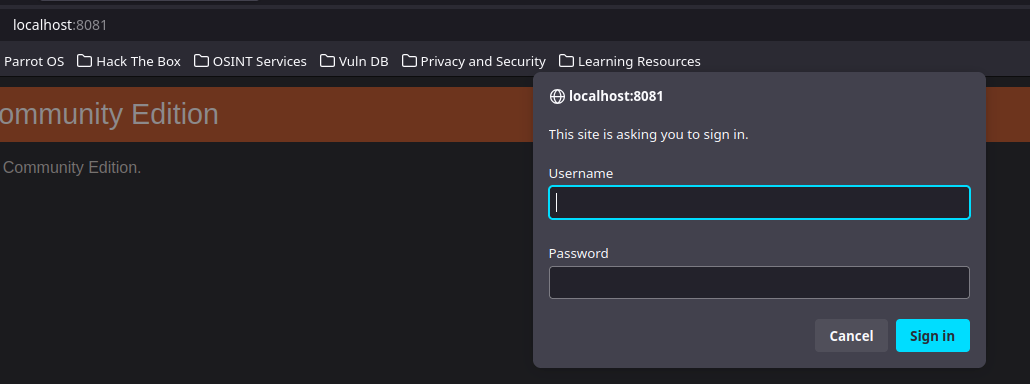Click the Learning Resources folder icon
The width and height of the screenshot is (1030, 384).
[566, 61]
